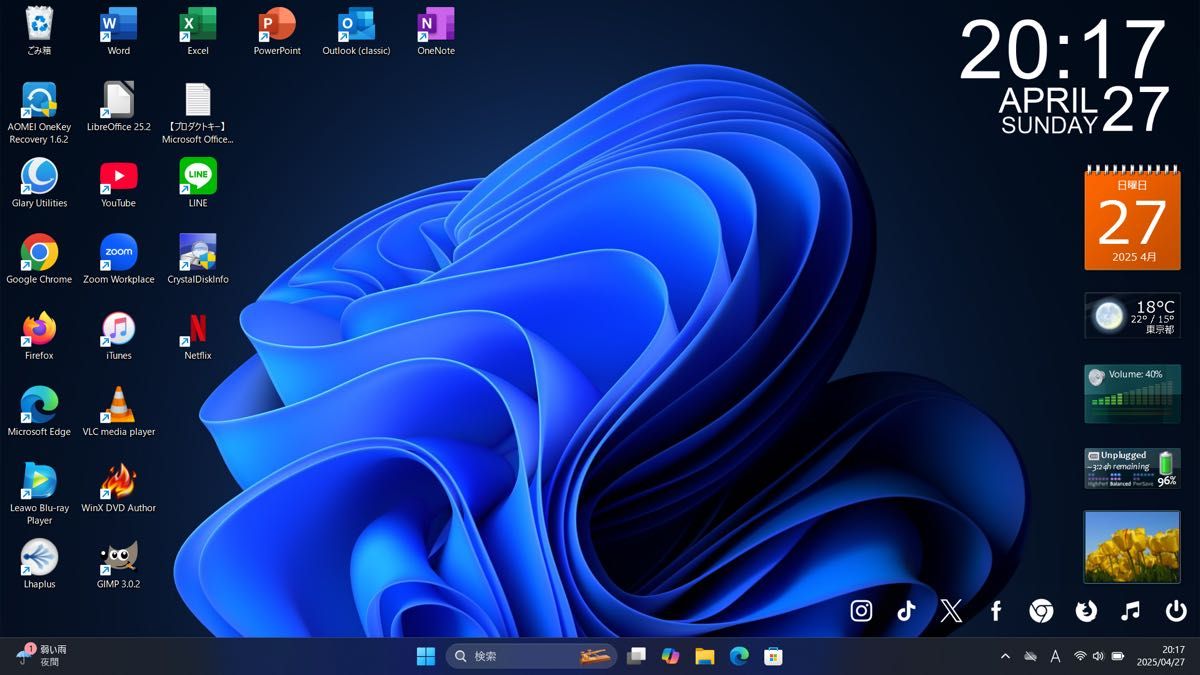
Task: Click the battery tray icon
Action: (1118, 656)
